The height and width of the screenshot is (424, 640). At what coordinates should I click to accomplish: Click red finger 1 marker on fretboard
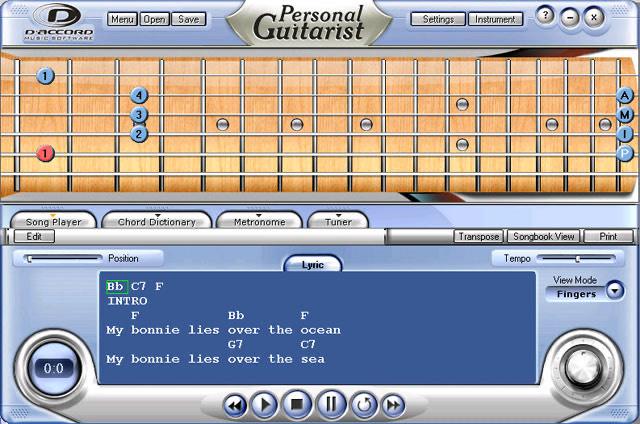point(45,154)
